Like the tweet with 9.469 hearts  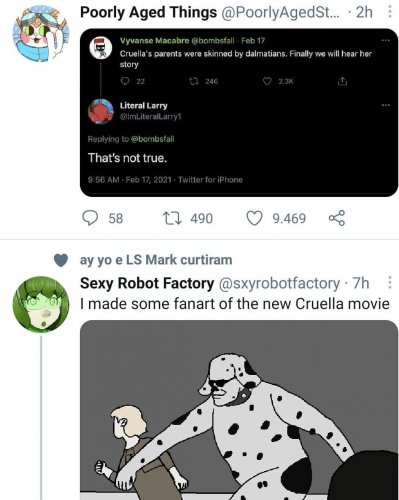point(254,219)
